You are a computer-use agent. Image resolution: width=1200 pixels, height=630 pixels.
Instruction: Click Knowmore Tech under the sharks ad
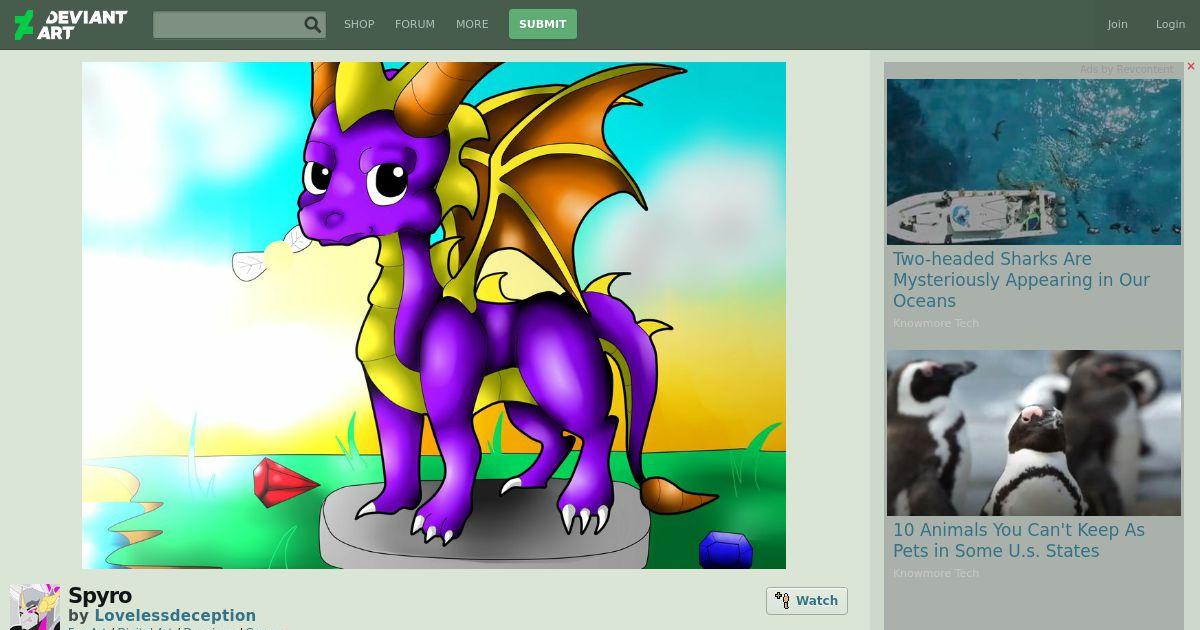pyautogui.click(x=936, y=323)
